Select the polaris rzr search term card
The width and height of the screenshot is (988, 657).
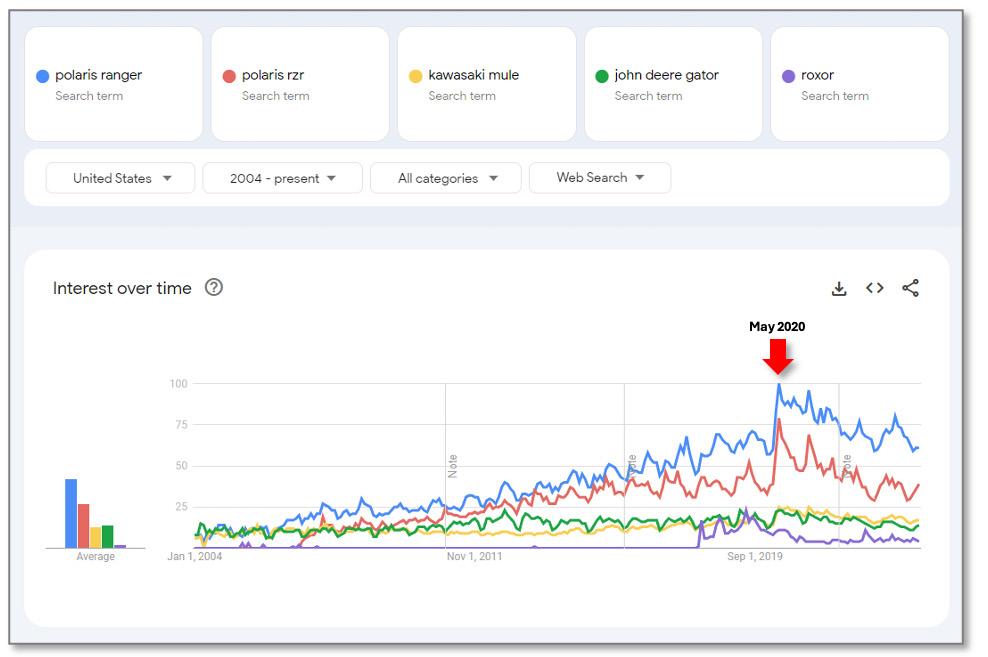(x=299, y=84)
